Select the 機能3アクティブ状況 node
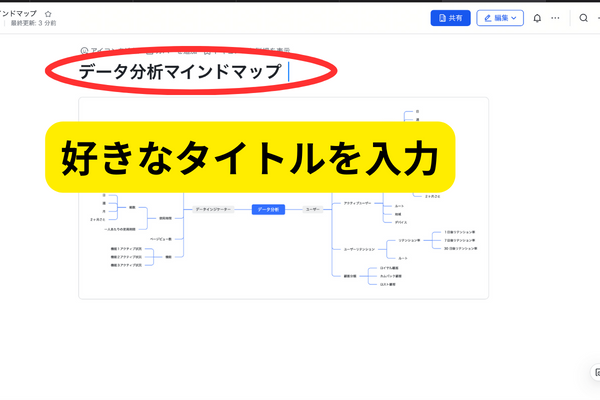This screenshot has width=600, height=400. pos(126,265)
